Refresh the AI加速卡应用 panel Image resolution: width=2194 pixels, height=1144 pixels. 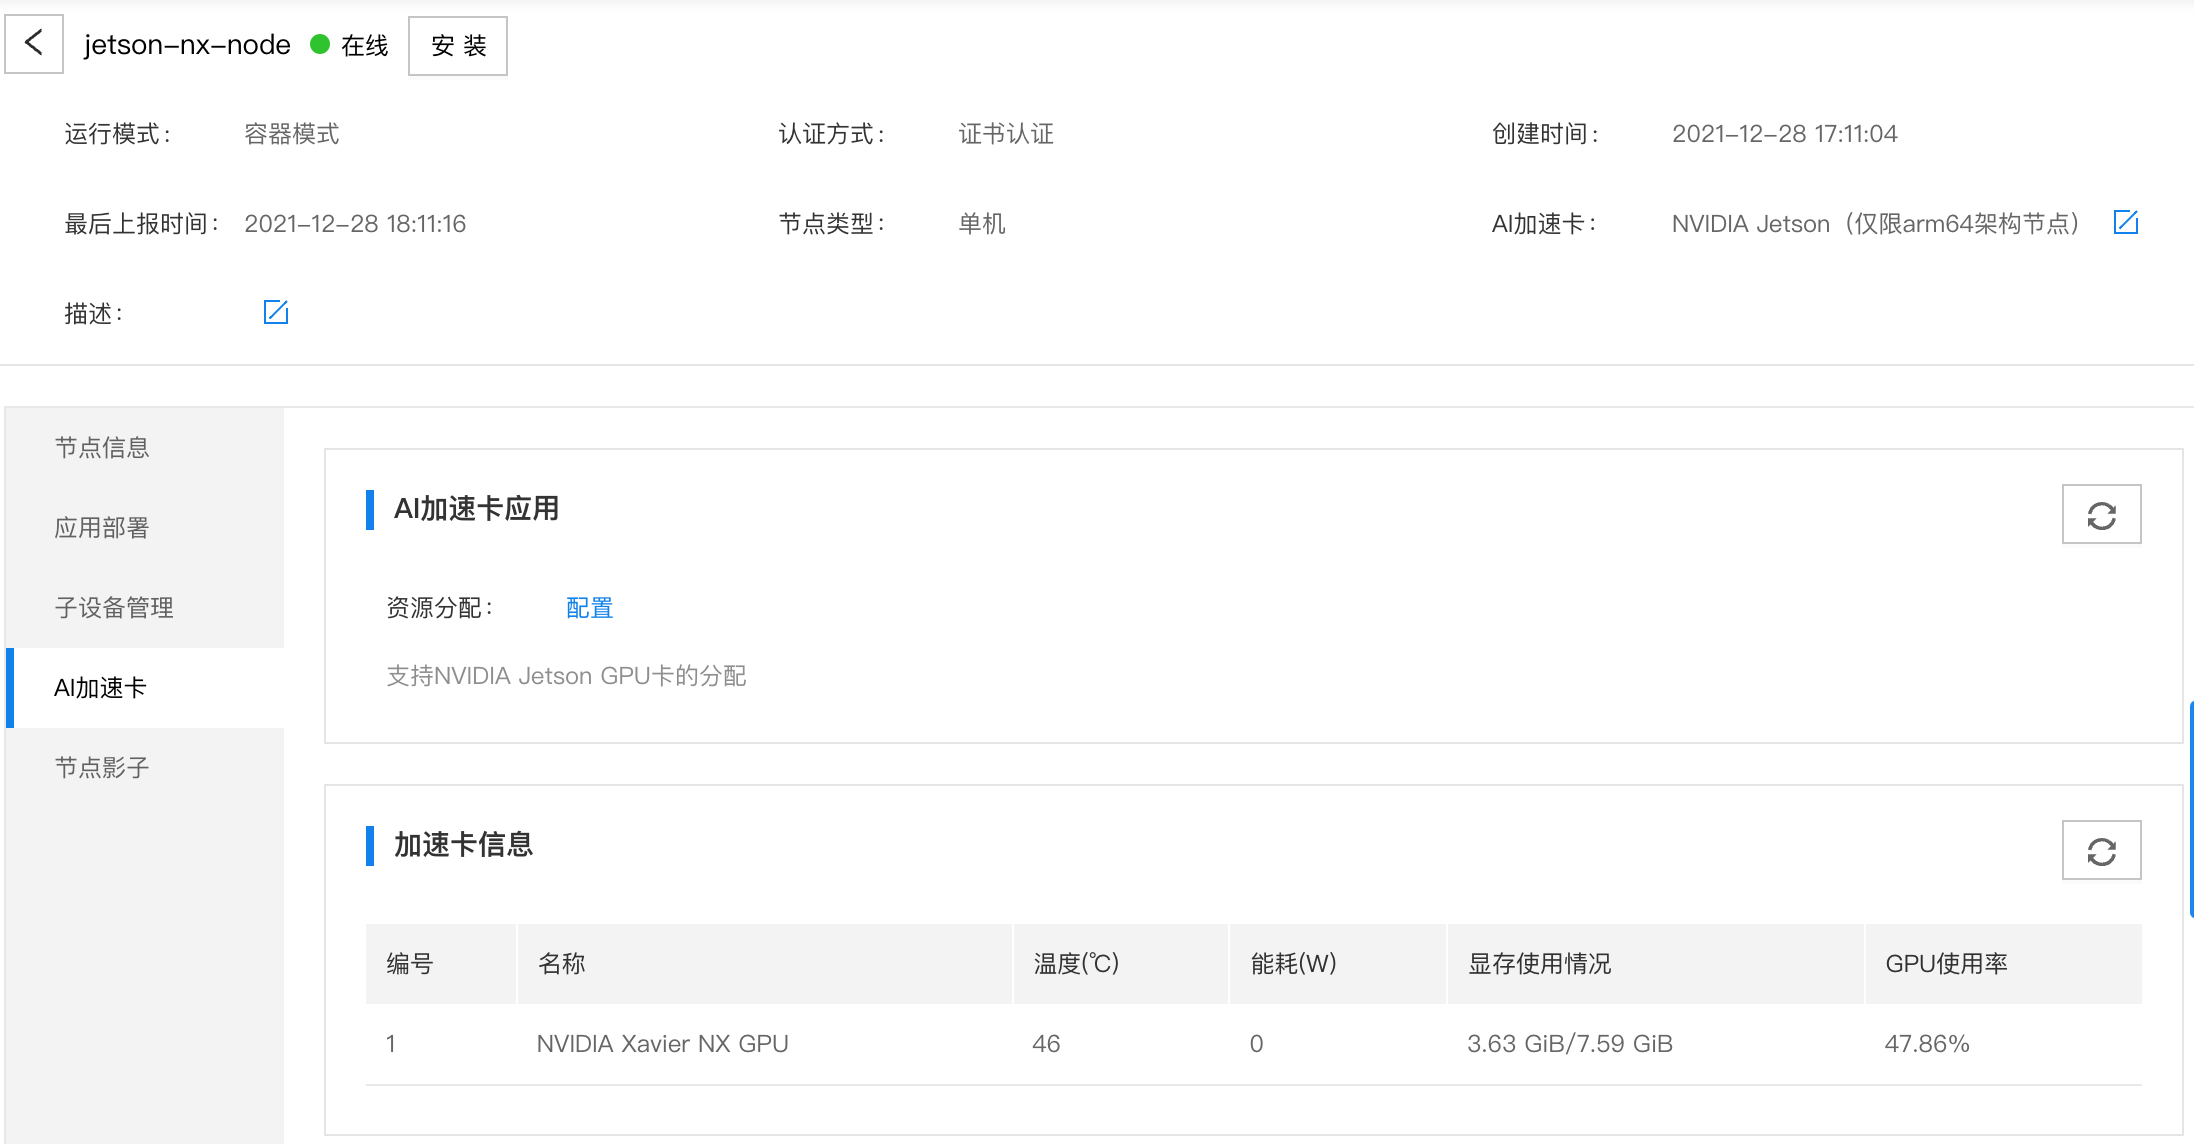click(x=2101, y=515)
